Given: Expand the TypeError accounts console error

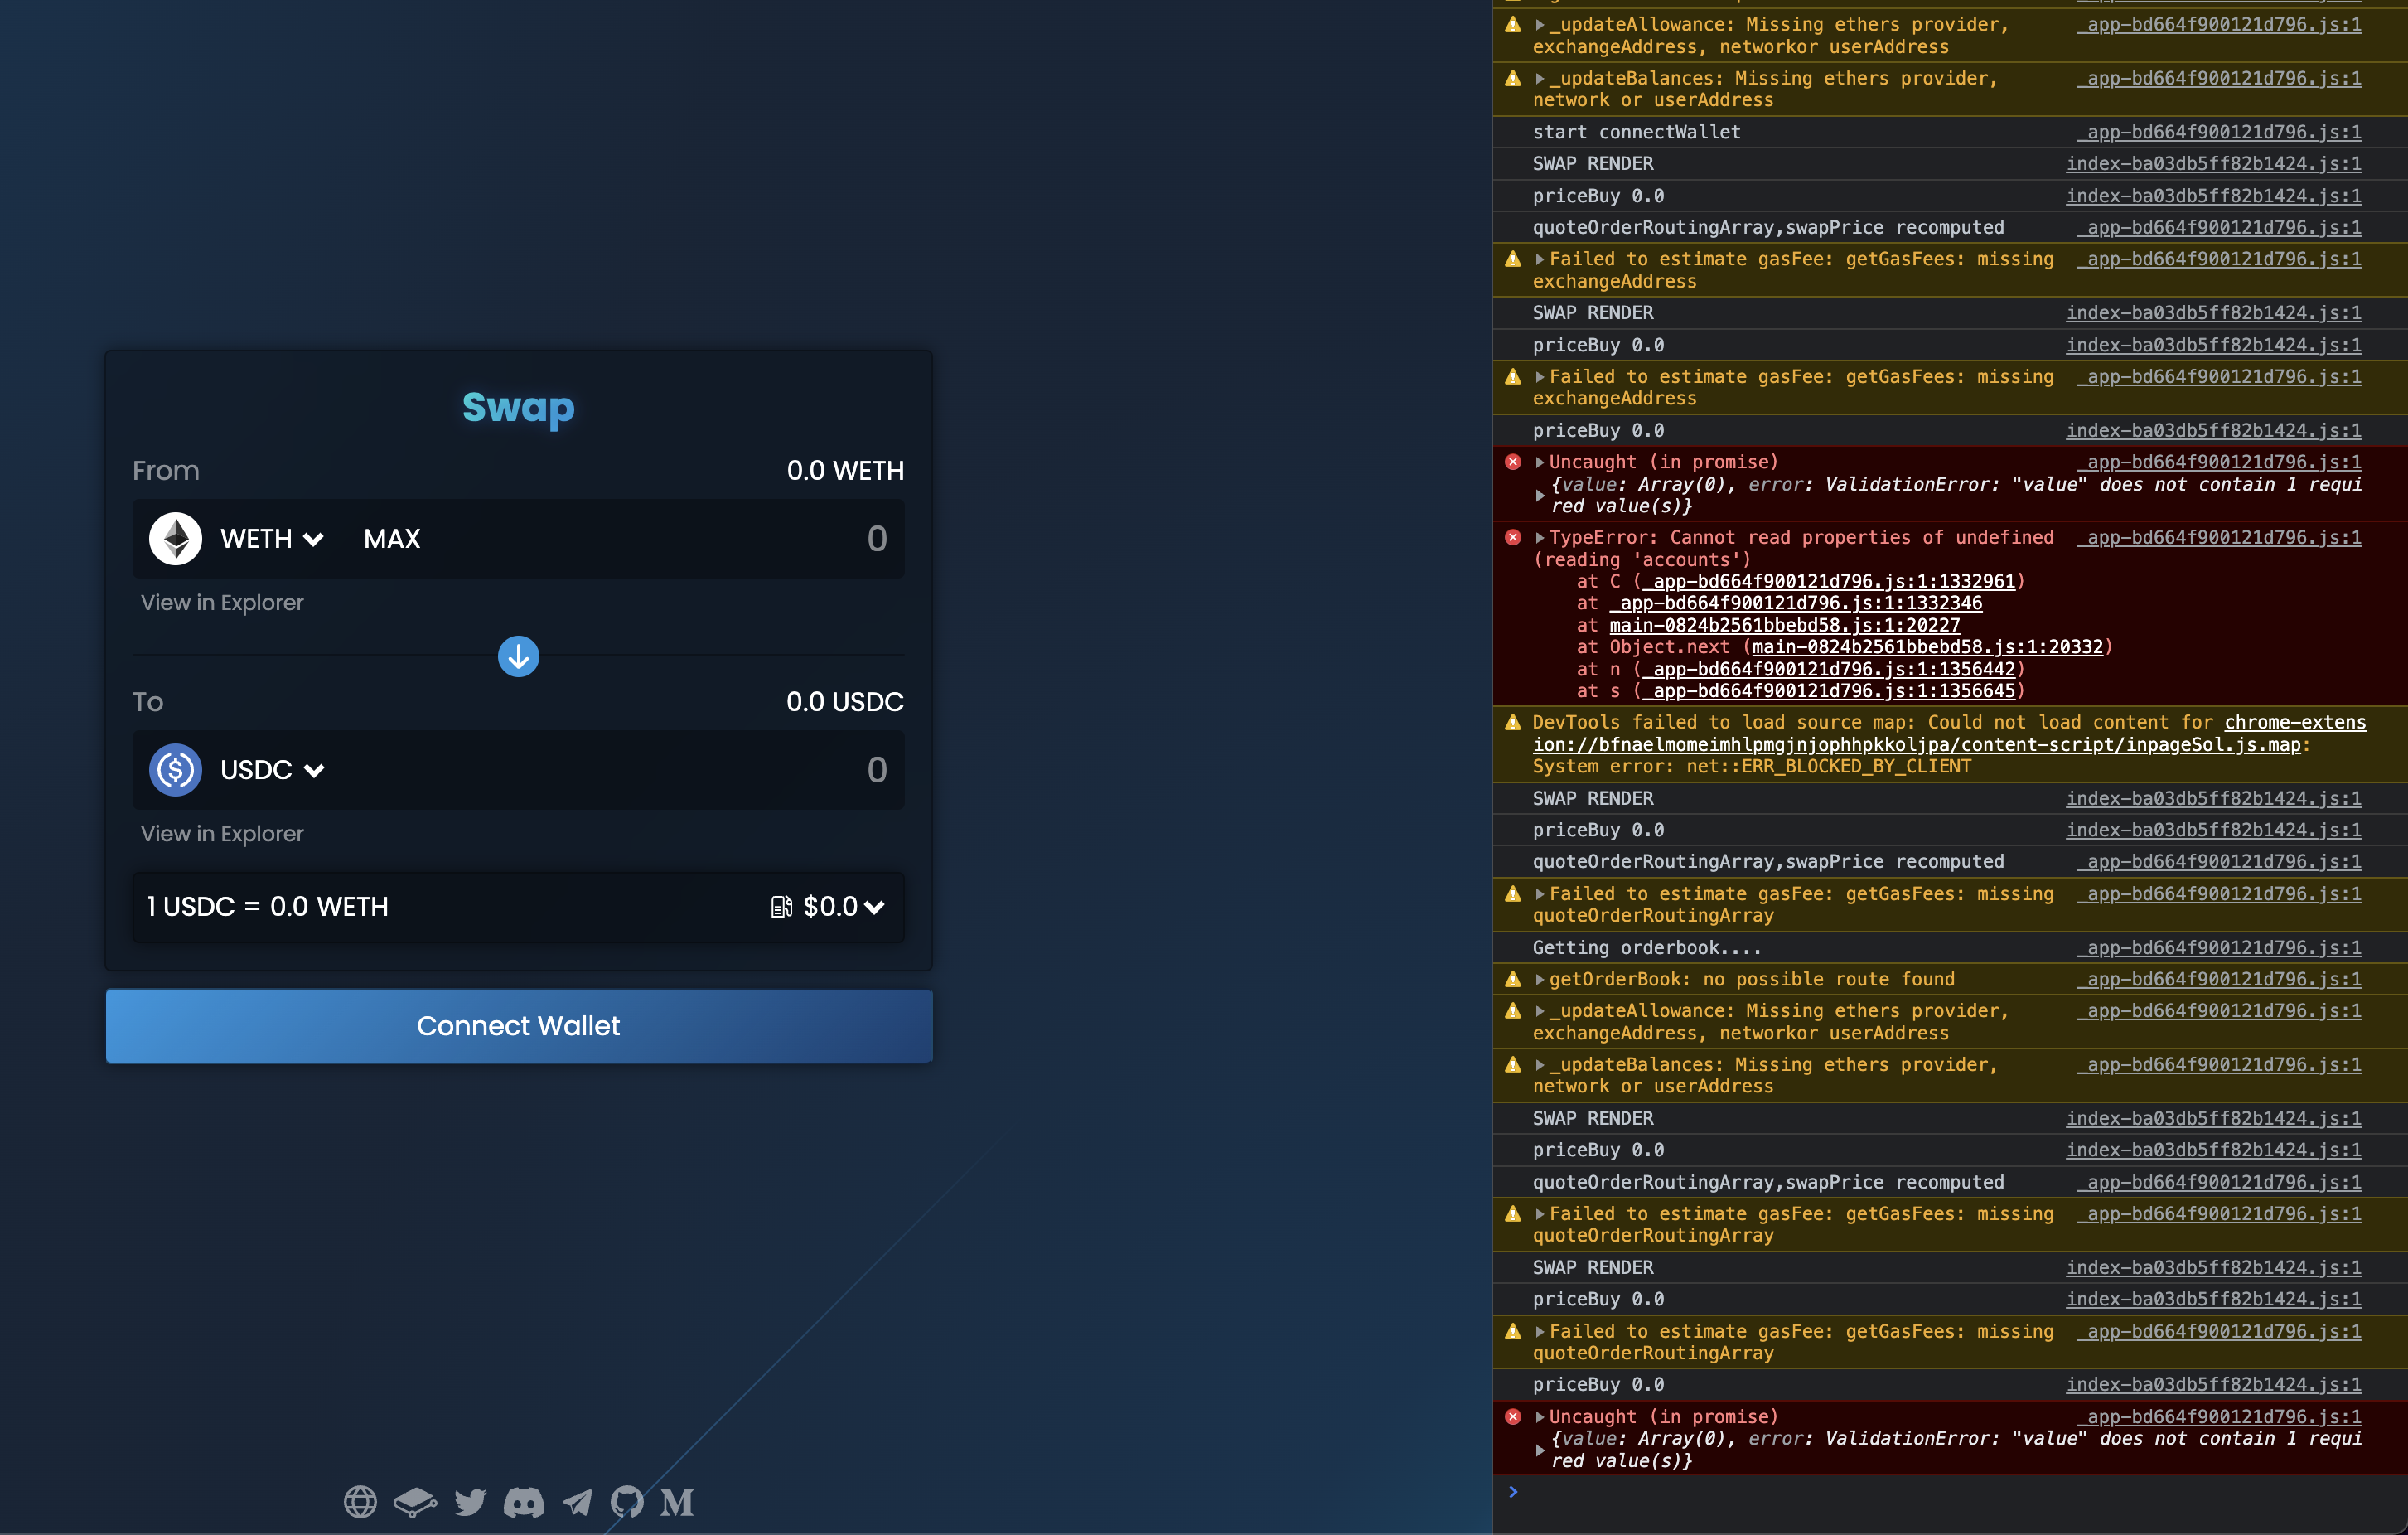Looking at the screenshot, I should coord(1540,538).
